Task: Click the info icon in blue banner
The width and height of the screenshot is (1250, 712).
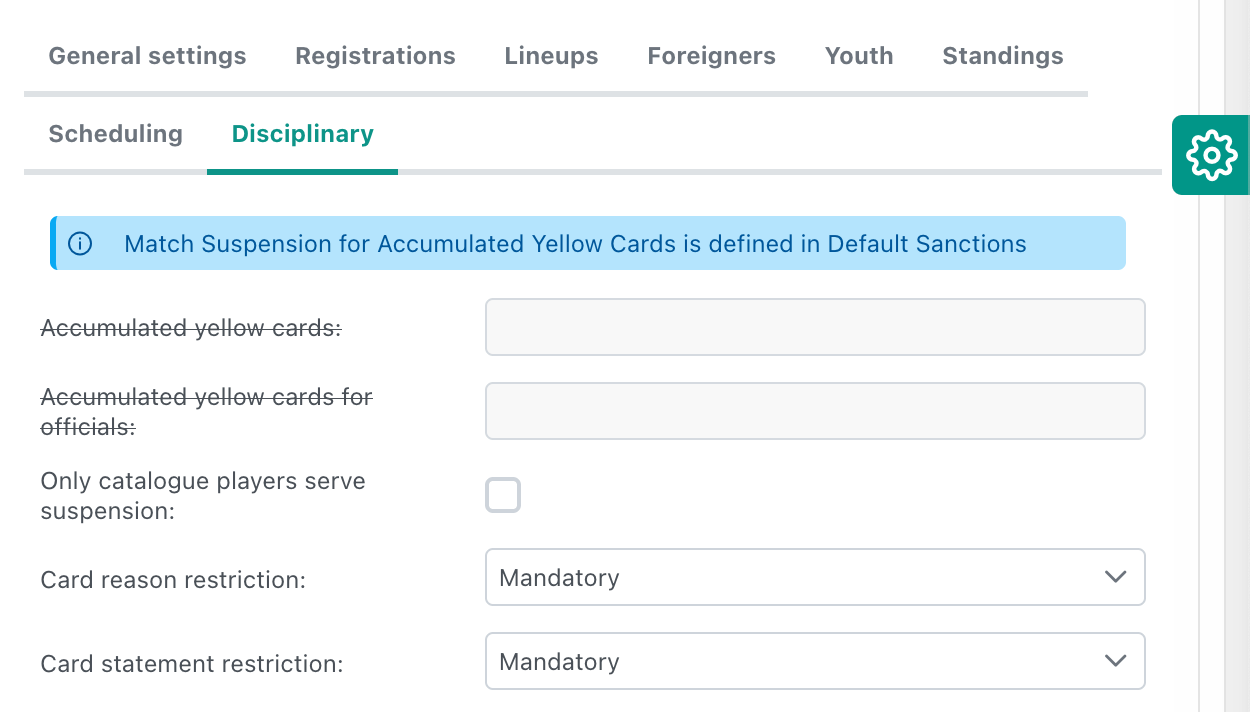Action: 80,244
